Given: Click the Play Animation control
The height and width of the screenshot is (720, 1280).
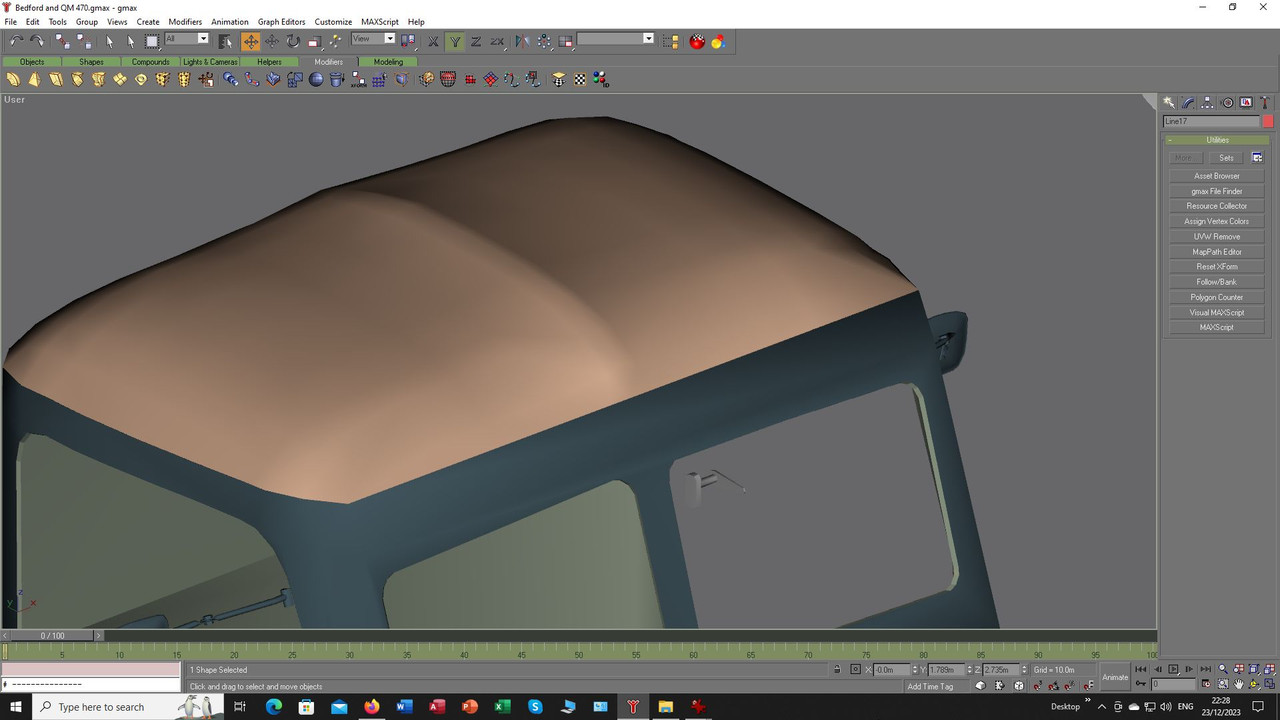Looking at the screenshot, I should point(1174,669).
